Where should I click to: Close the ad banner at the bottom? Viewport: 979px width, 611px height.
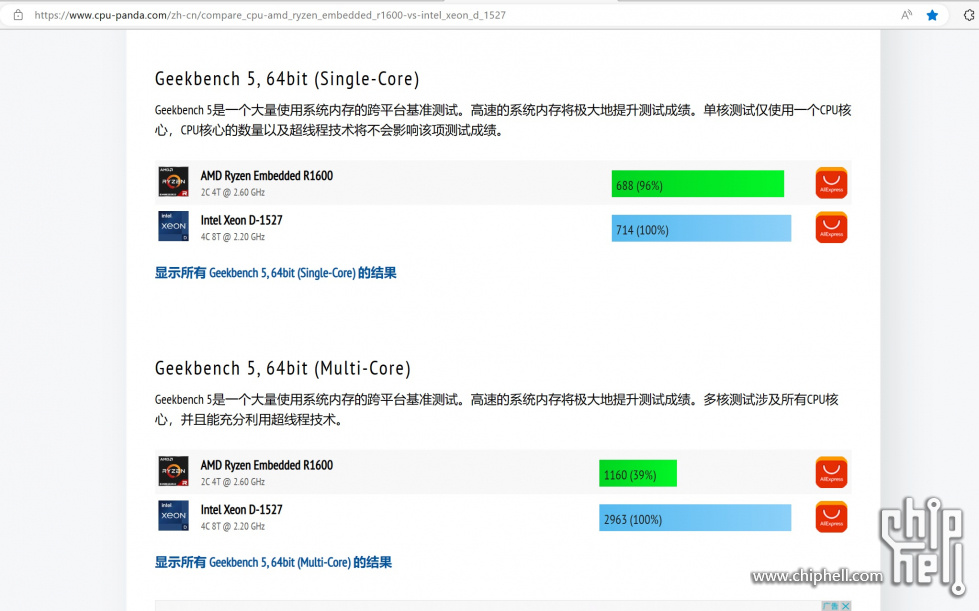pyautogui.click(x=845, y=606)
